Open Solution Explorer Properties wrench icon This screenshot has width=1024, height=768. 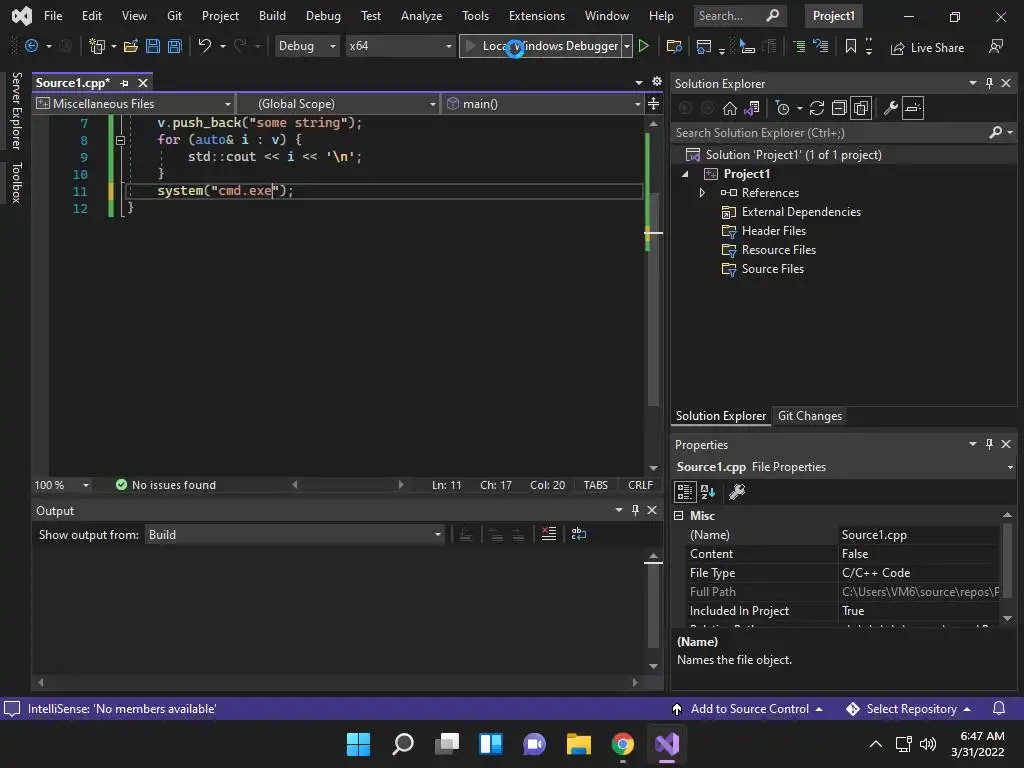pos(891,108)
